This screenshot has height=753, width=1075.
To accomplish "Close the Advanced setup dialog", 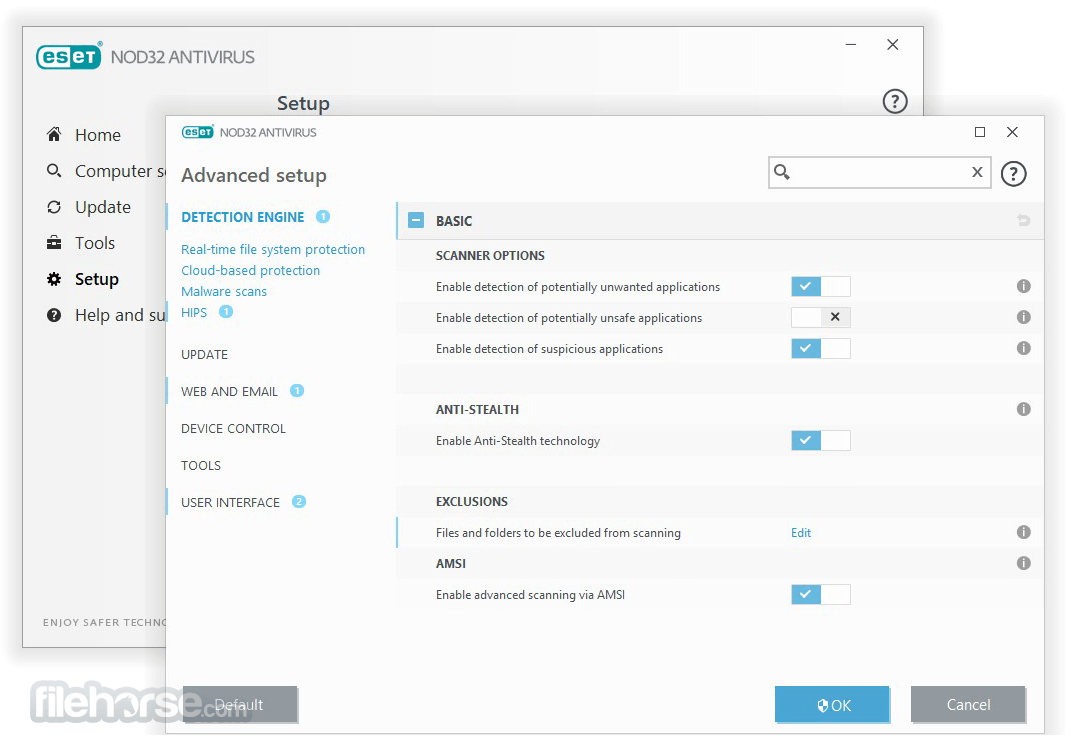I will point(1012,132).
